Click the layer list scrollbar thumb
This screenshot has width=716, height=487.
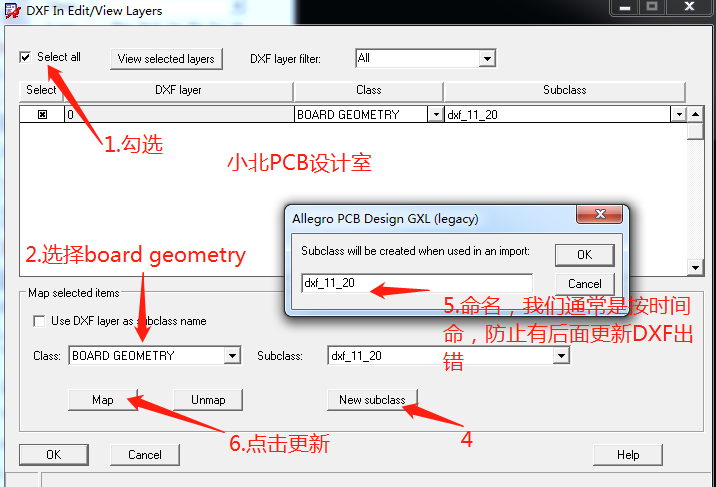(695, 131)
